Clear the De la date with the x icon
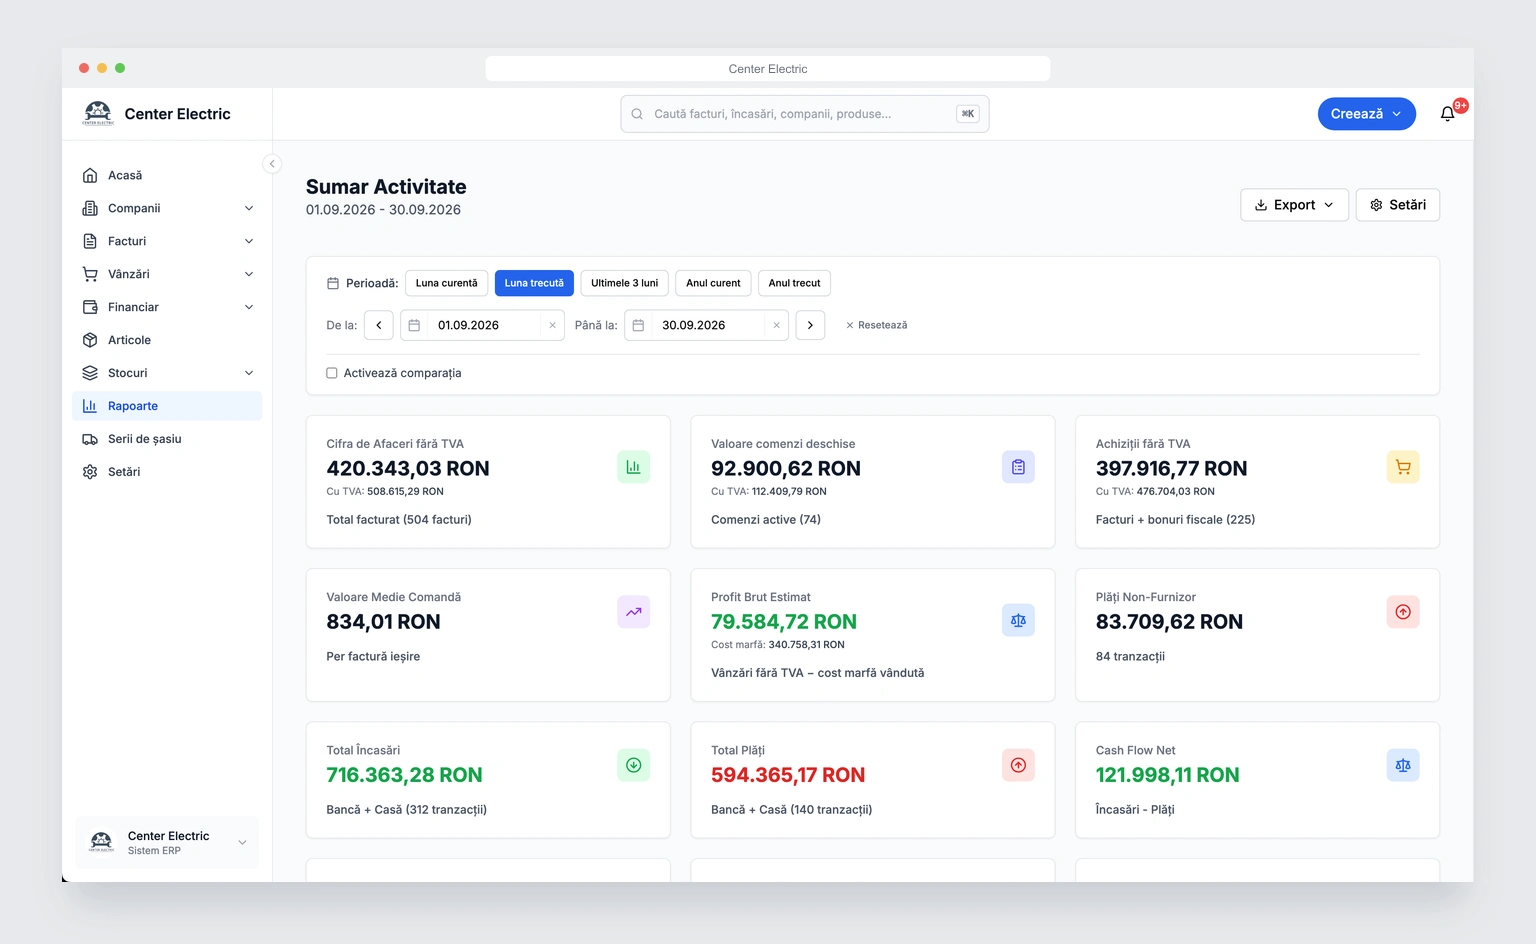The width and height of the screenshot is (1536, 944). (x=552, y=325)
